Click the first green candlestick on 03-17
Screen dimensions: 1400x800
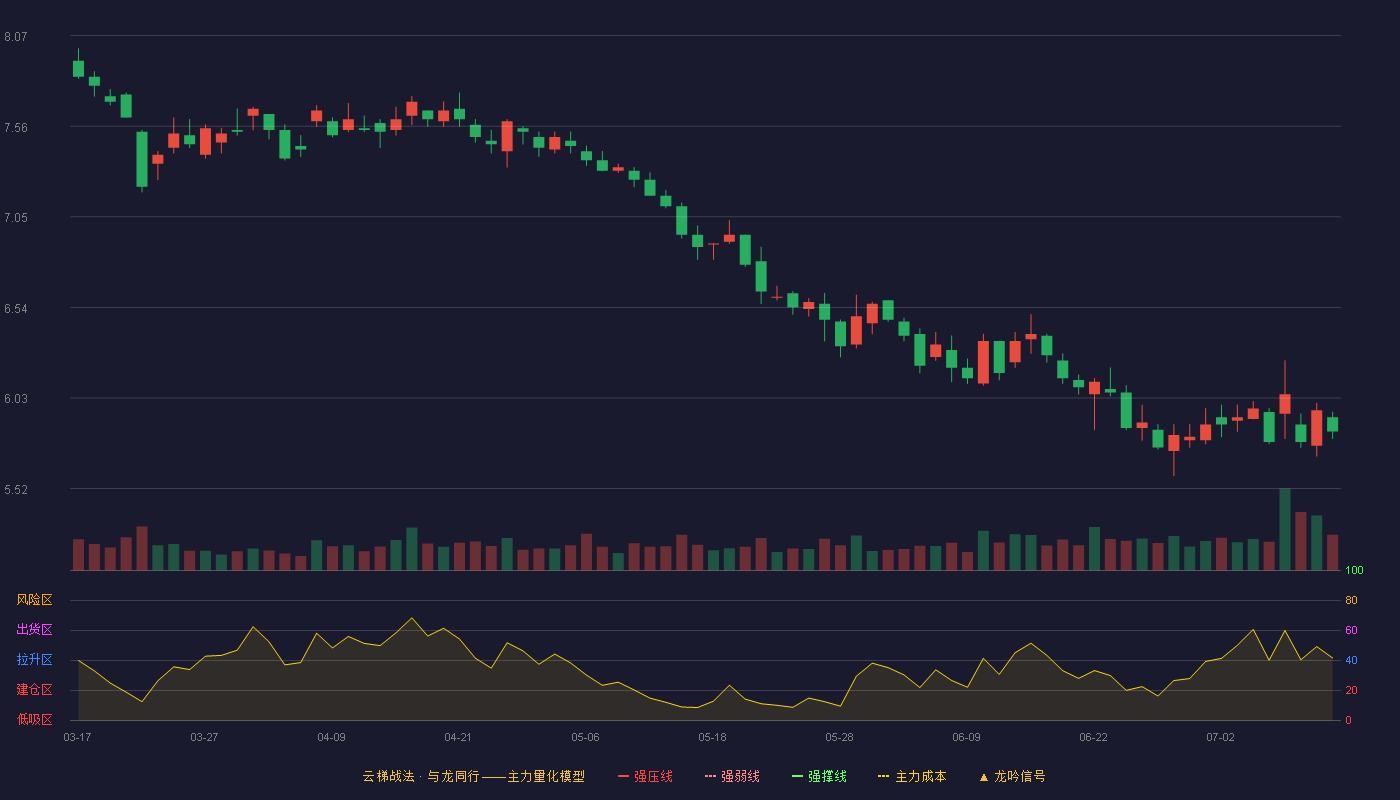78,68
